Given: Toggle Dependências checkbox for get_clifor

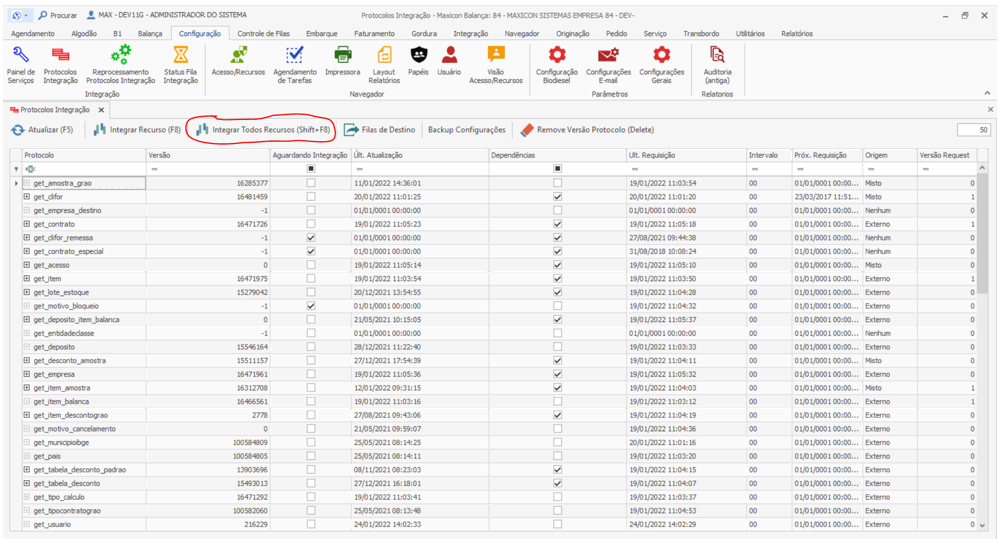Looking at the screenshot, I should [558, 197].
